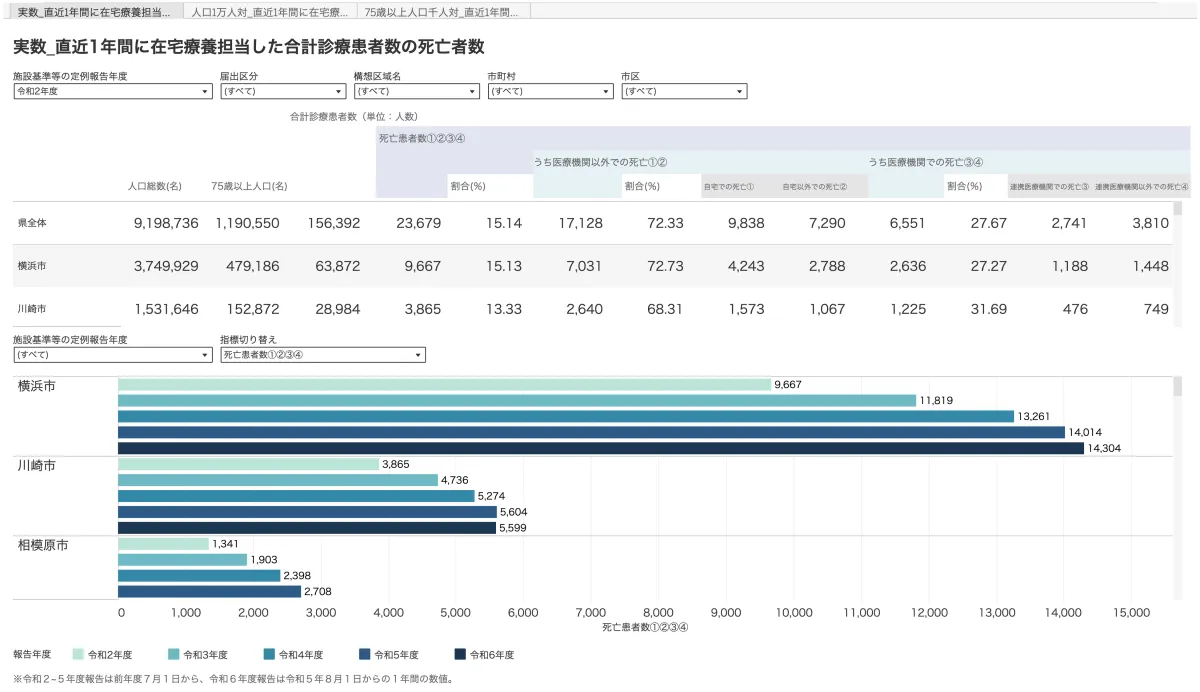
Task: Click the 川崎市 bar labeled 3,865
Action: pos(248,464)
